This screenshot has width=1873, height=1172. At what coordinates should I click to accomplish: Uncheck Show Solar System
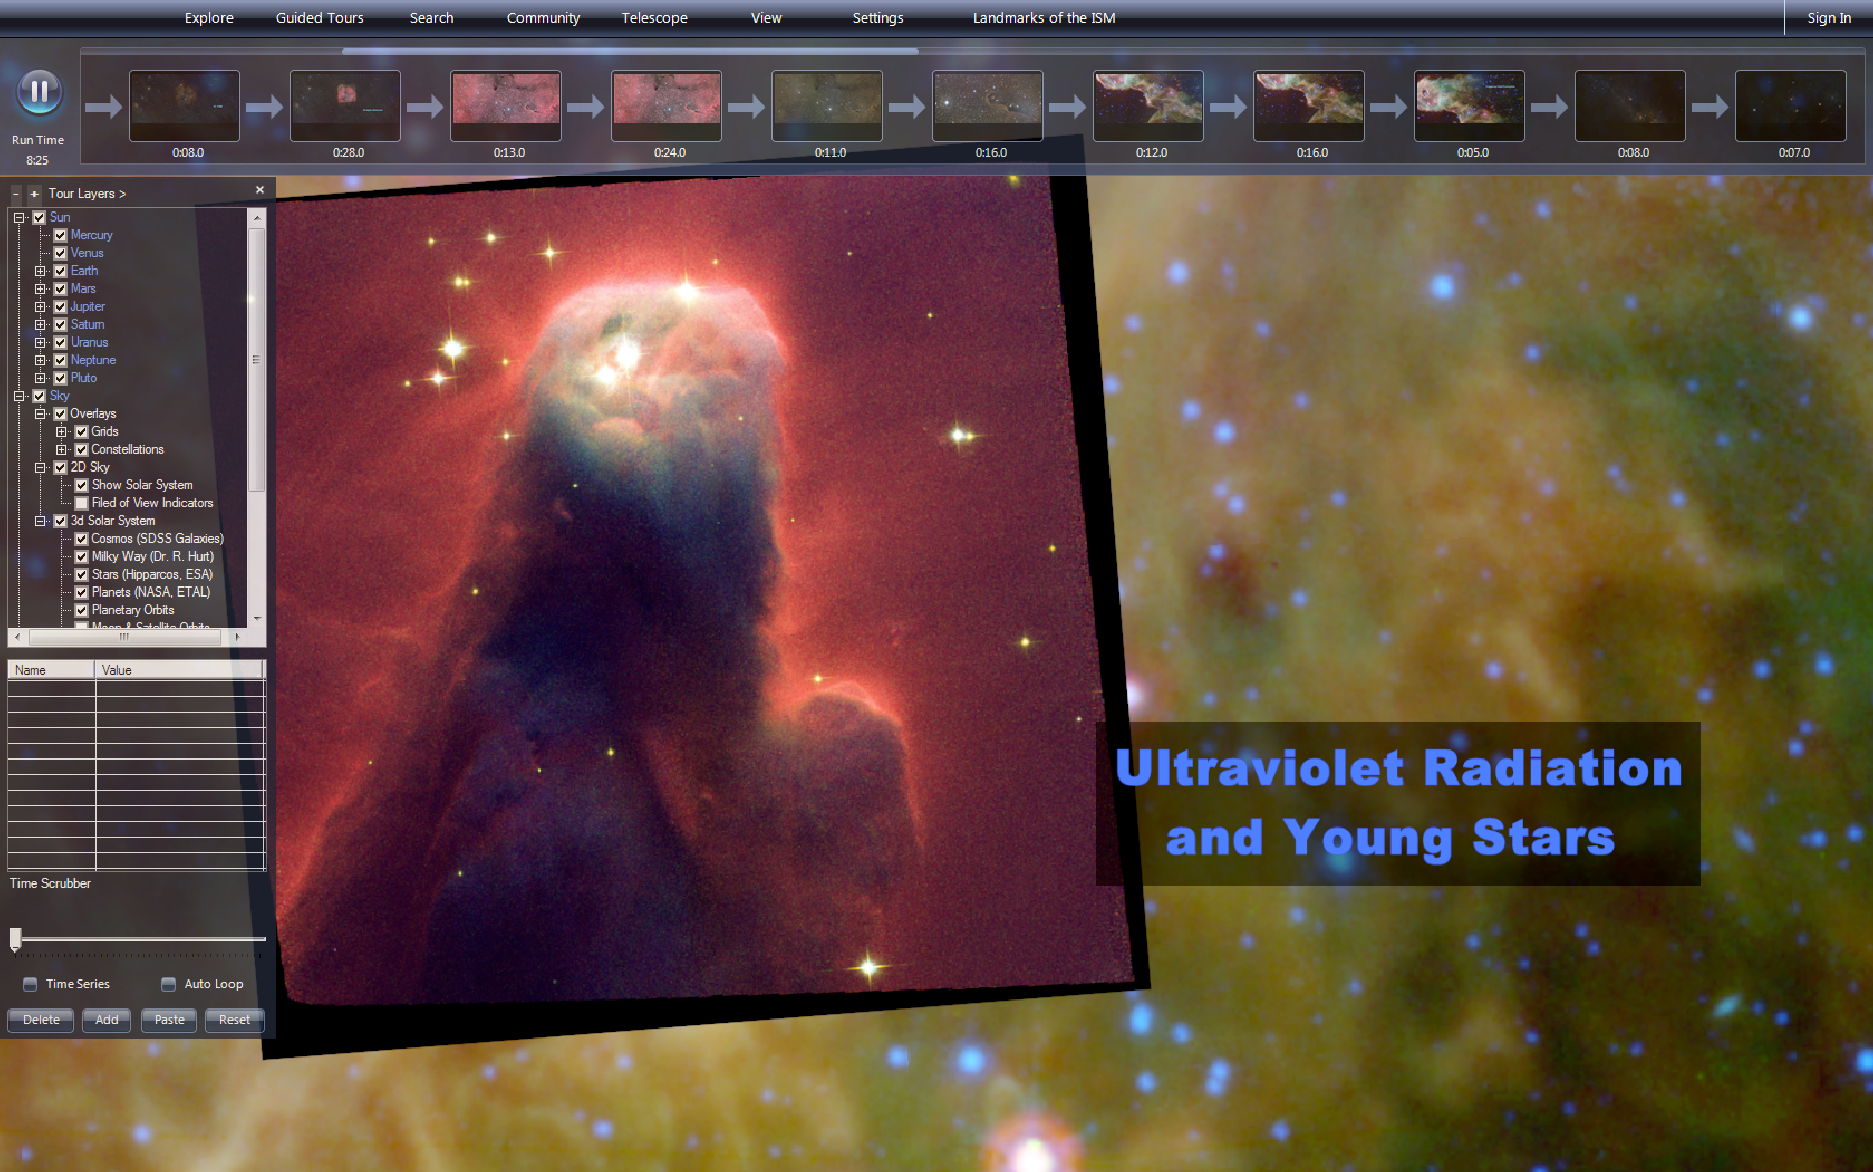click(x=82, y=485)
